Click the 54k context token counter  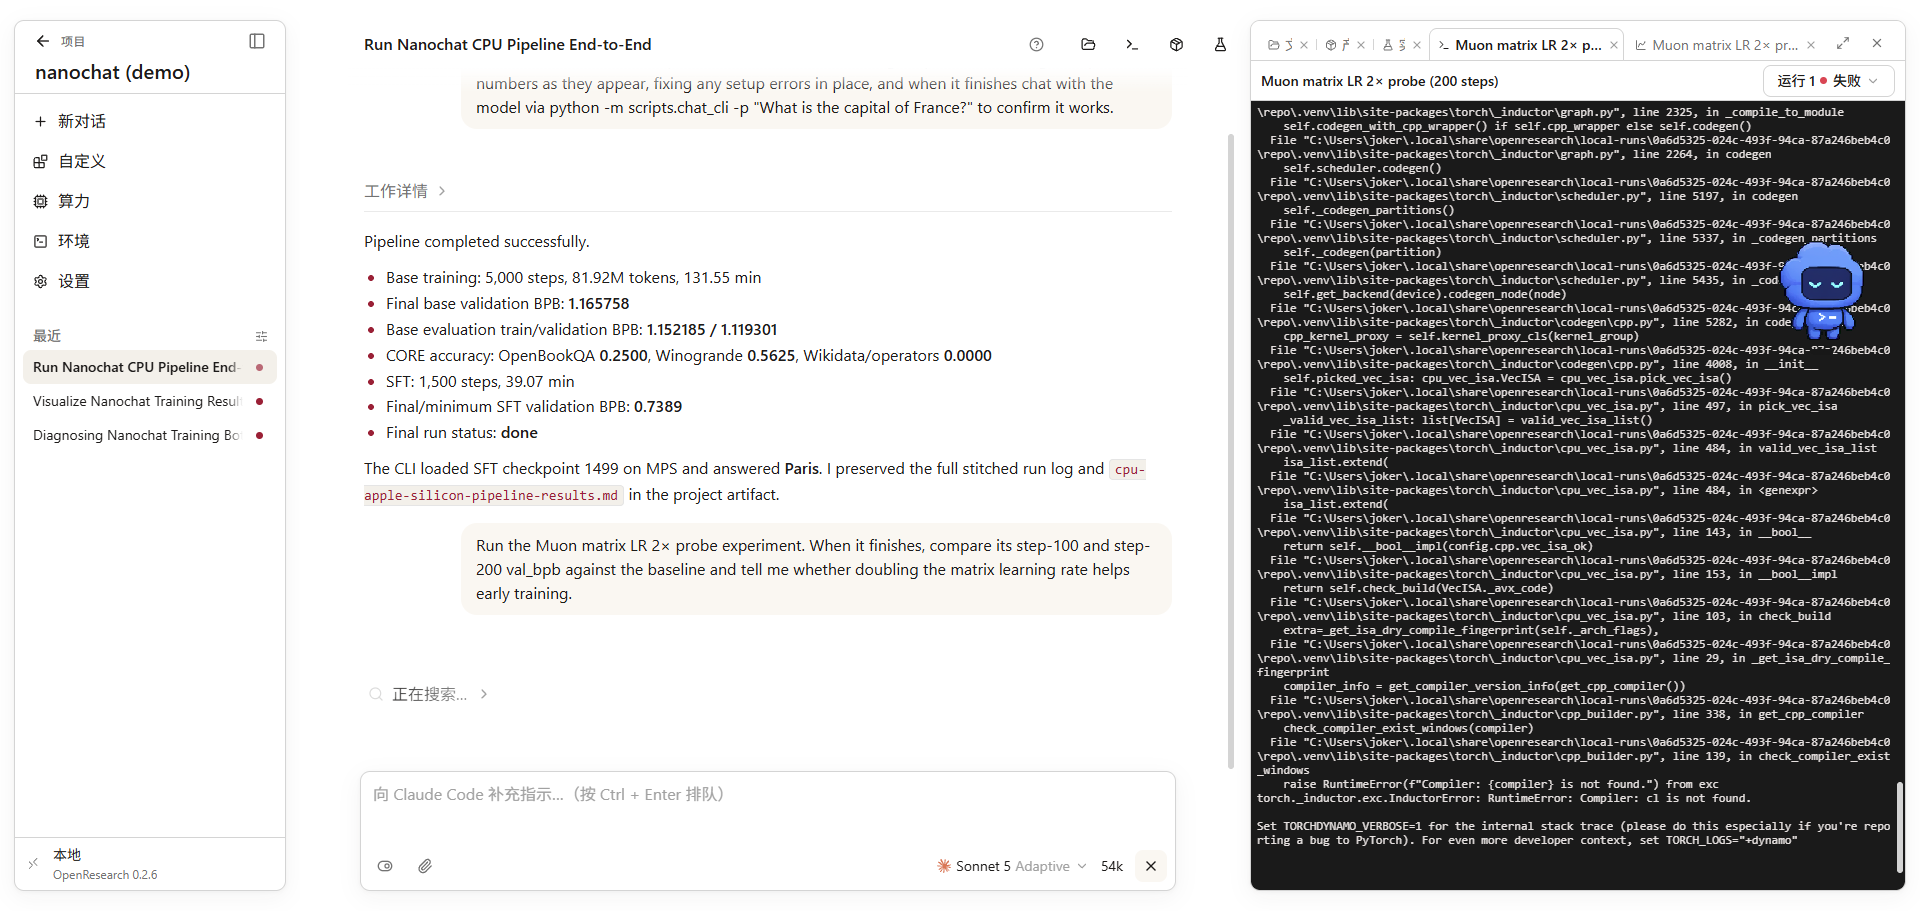coord(1112,866)
